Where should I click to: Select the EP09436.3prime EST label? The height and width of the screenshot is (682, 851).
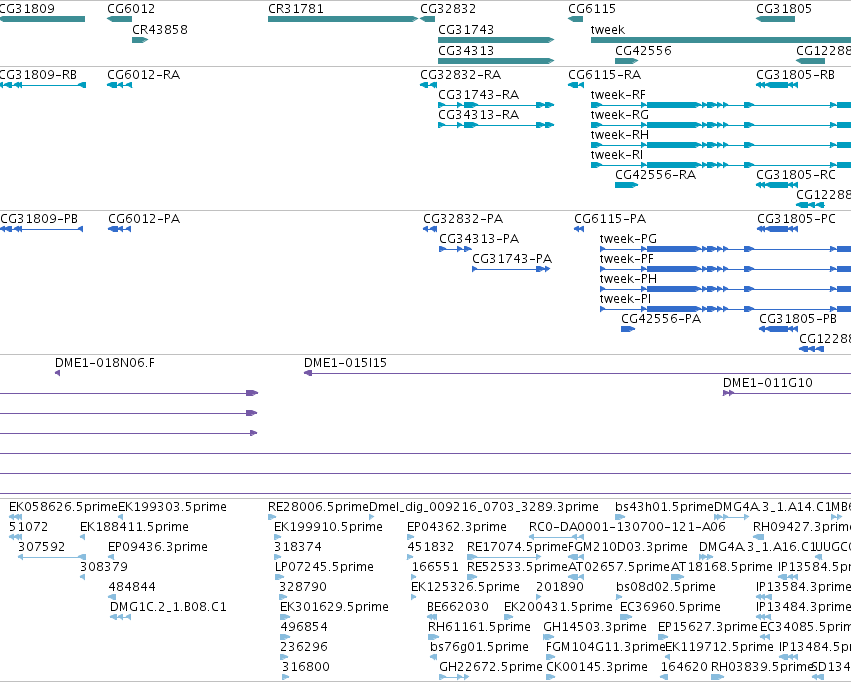(158, 547)
